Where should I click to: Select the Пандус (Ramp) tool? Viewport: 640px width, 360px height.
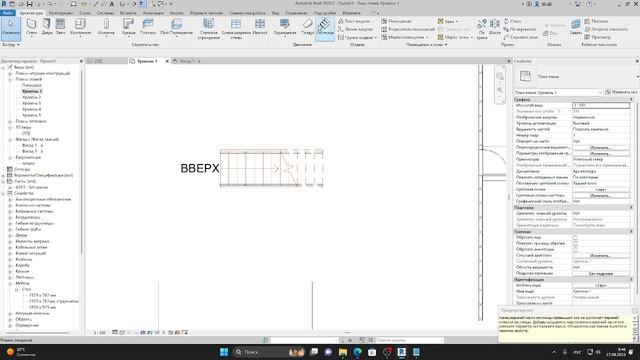click(x=307, y=27)
